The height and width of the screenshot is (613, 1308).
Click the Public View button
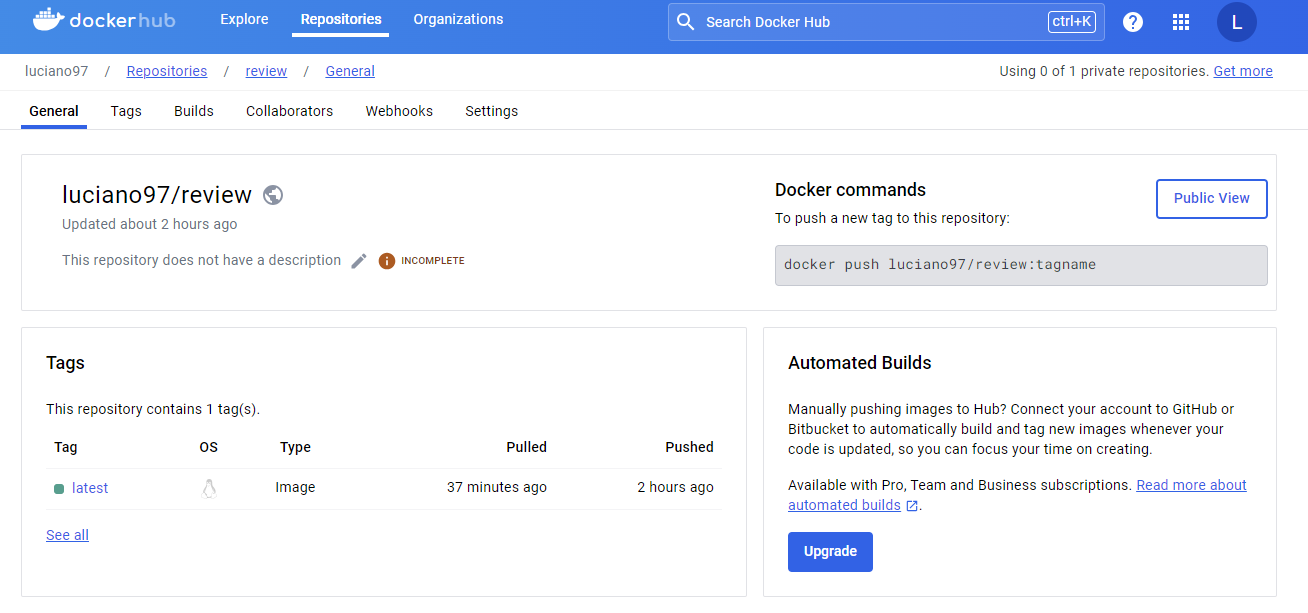[1212, 199]
